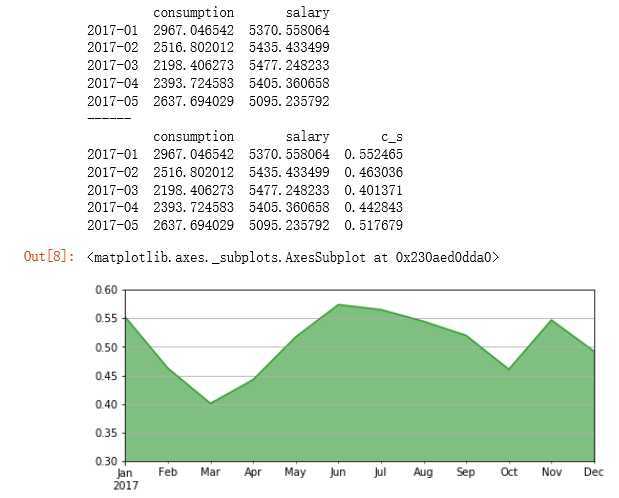Click the Nov x-axis label
Screen dimensions: 619x498
coord(551,472)
